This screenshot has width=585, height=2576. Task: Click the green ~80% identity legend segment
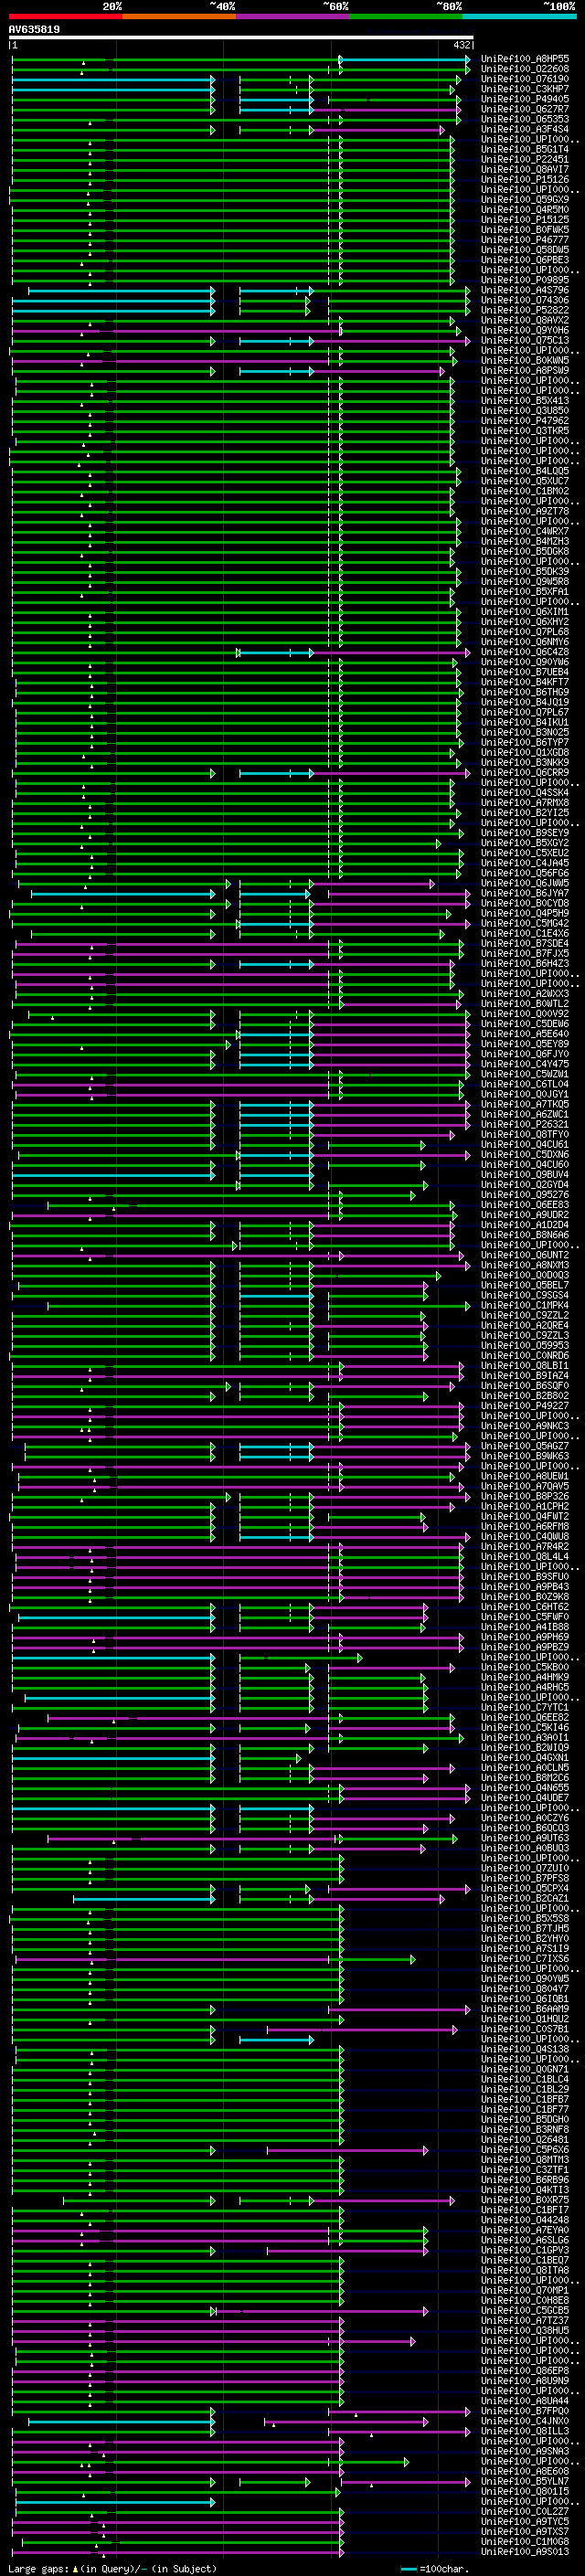click(x=406, y=16)
